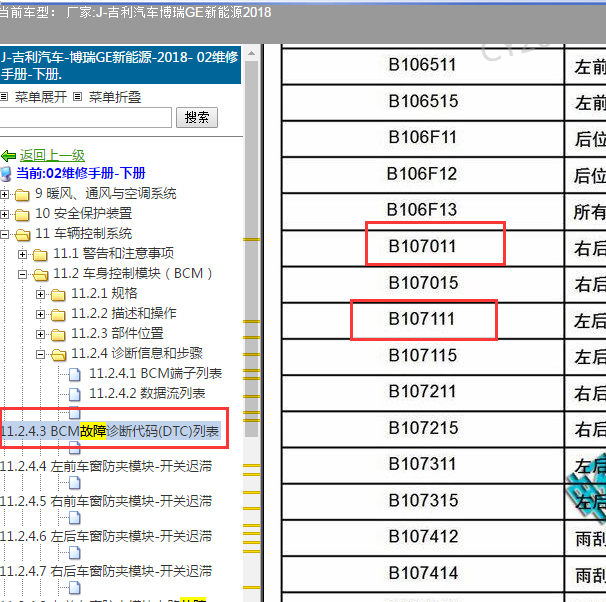Image resolution: width=606 pixels, height=602 pixels.
Task: Click the page icon above 11.2.4.6 左后车窗防夹模块
Action: pos(75,518)
